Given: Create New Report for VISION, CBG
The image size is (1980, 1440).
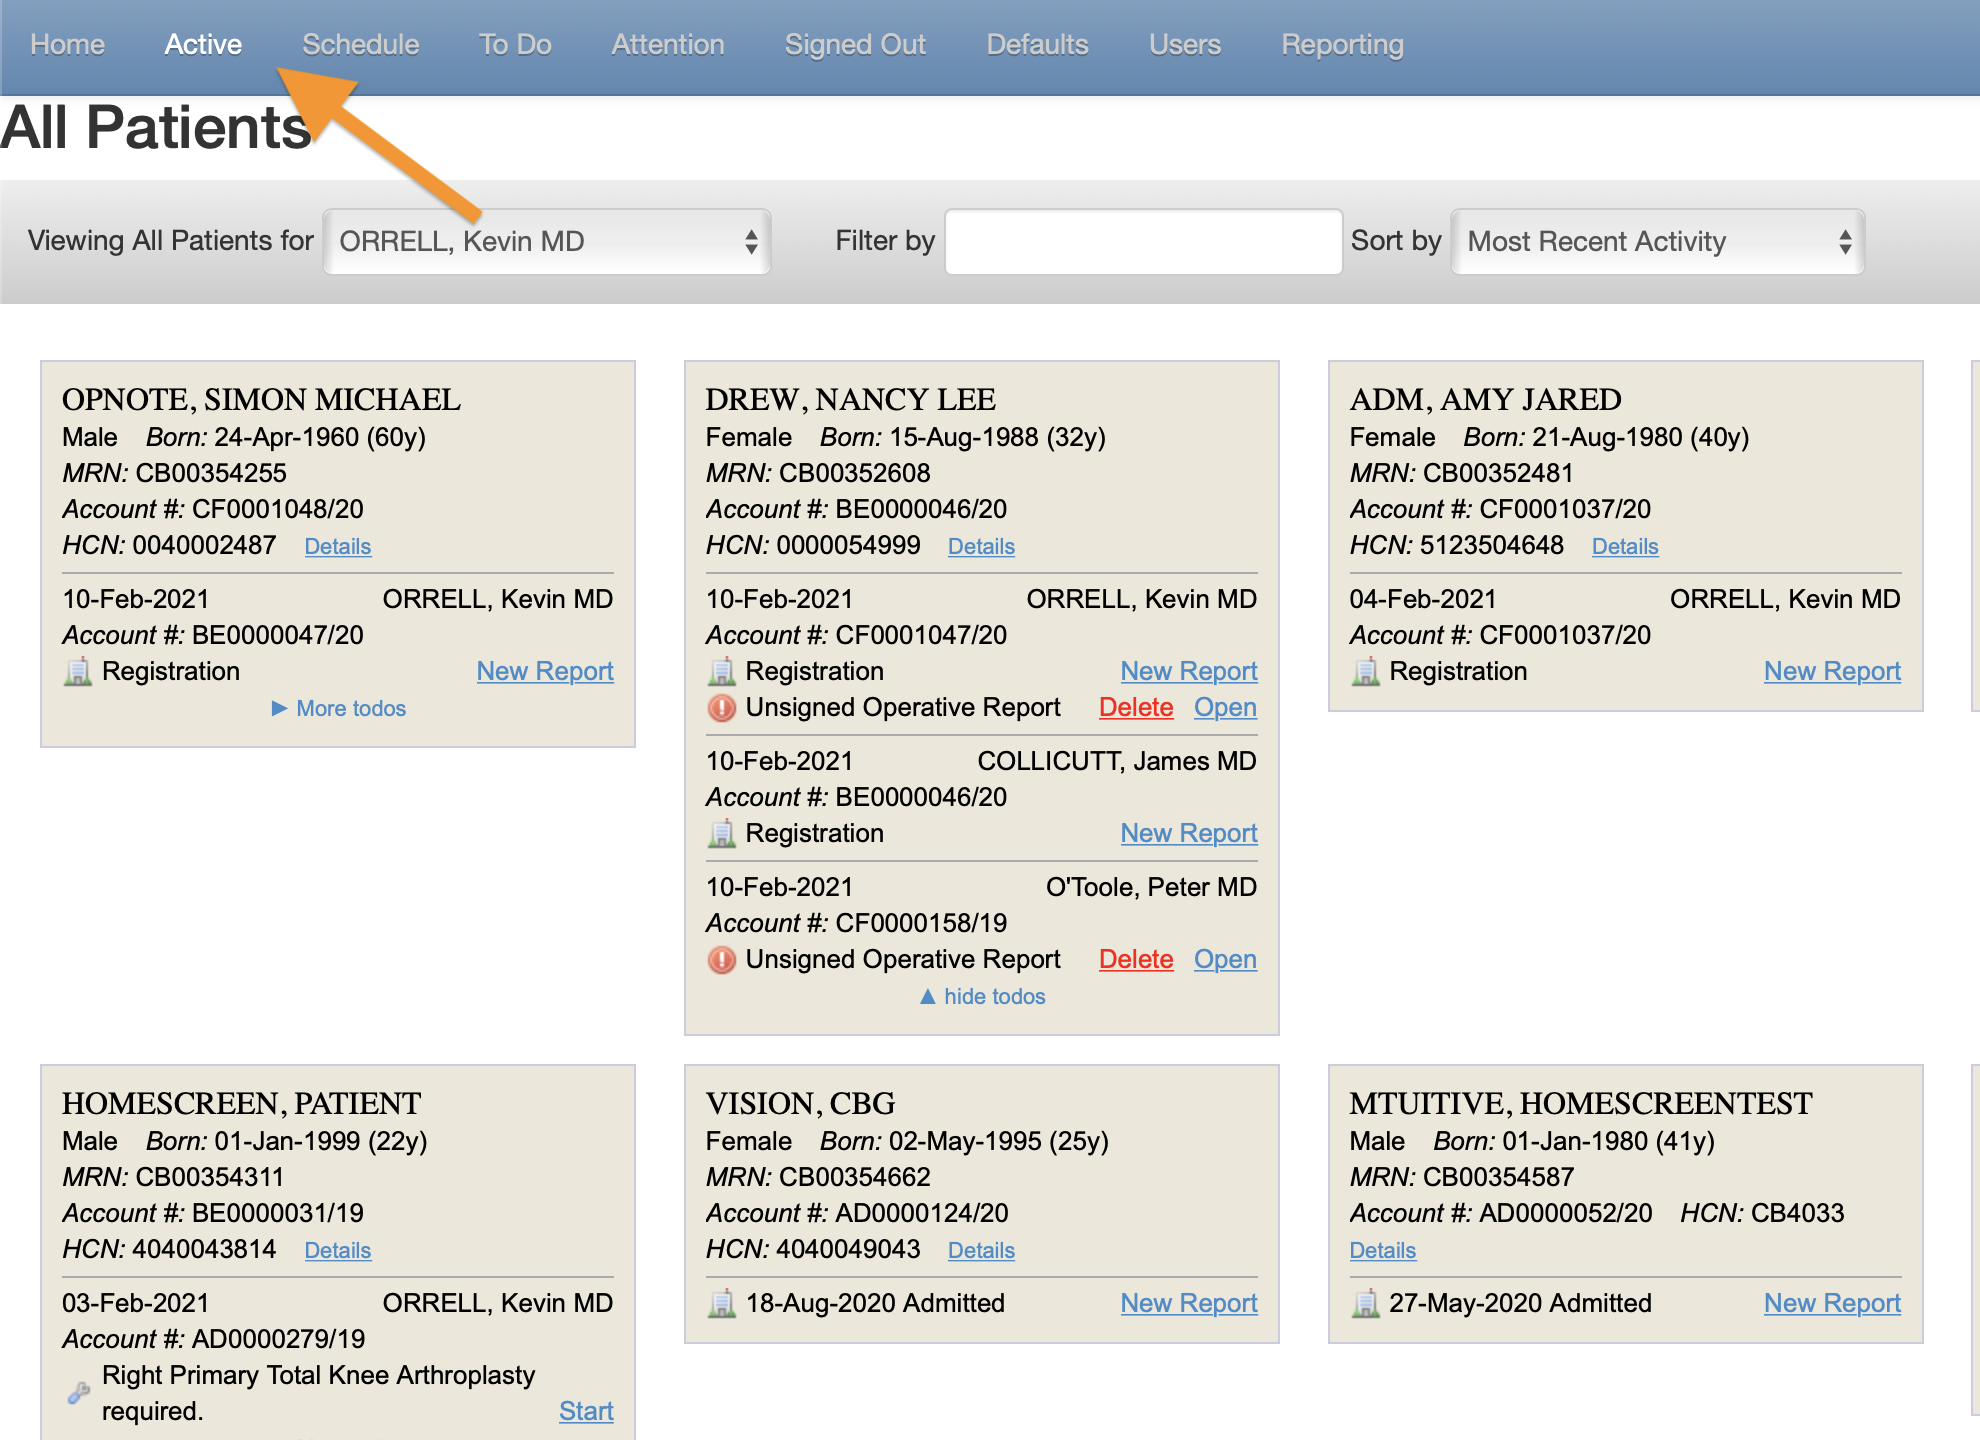Looking at the screenshot, I should tap(1189, 1303).
